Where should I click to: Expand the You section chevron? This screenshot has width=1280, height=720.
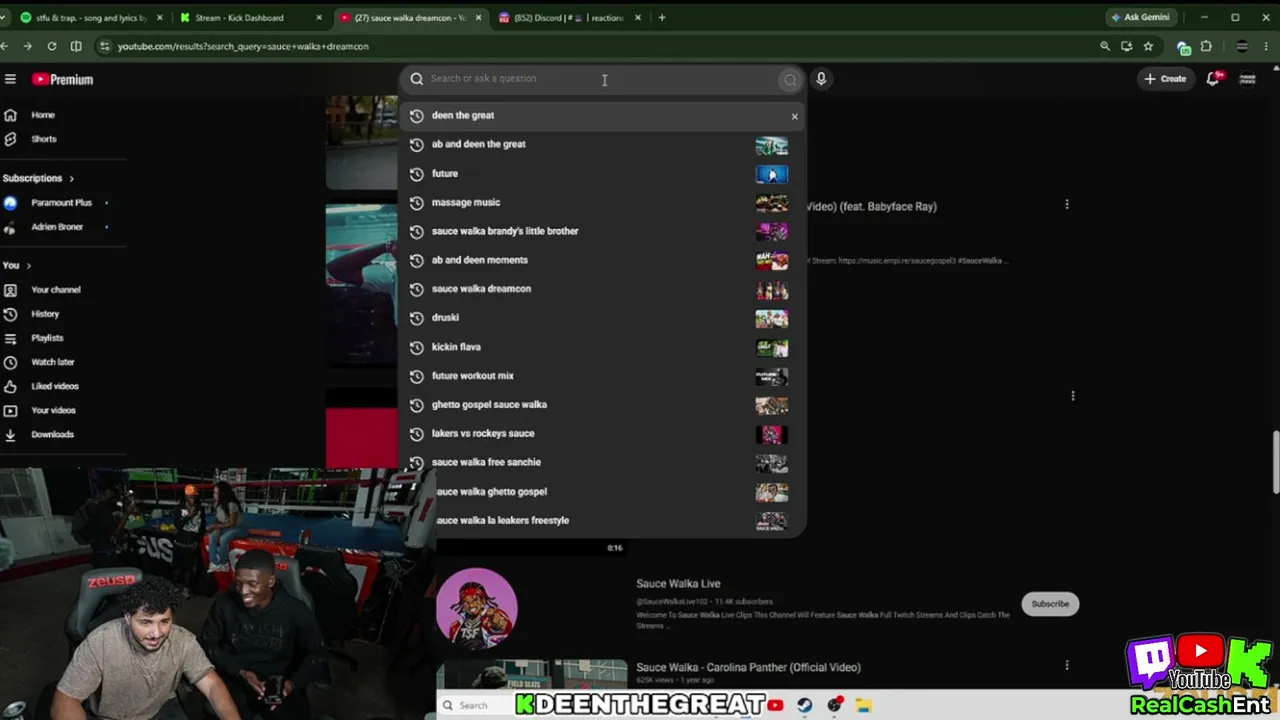point(28,265)
